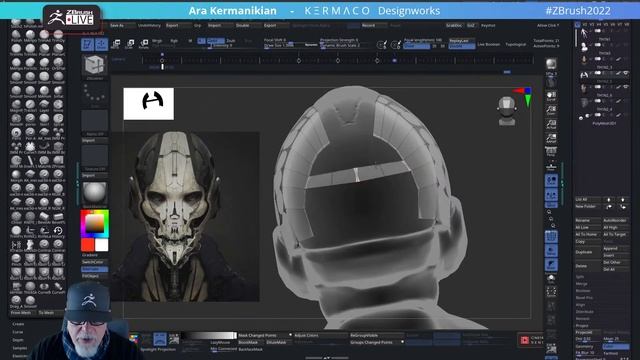Click the Frame icon on right shelf
This screenshot has width=640, height=360.
tap(551, 291)
